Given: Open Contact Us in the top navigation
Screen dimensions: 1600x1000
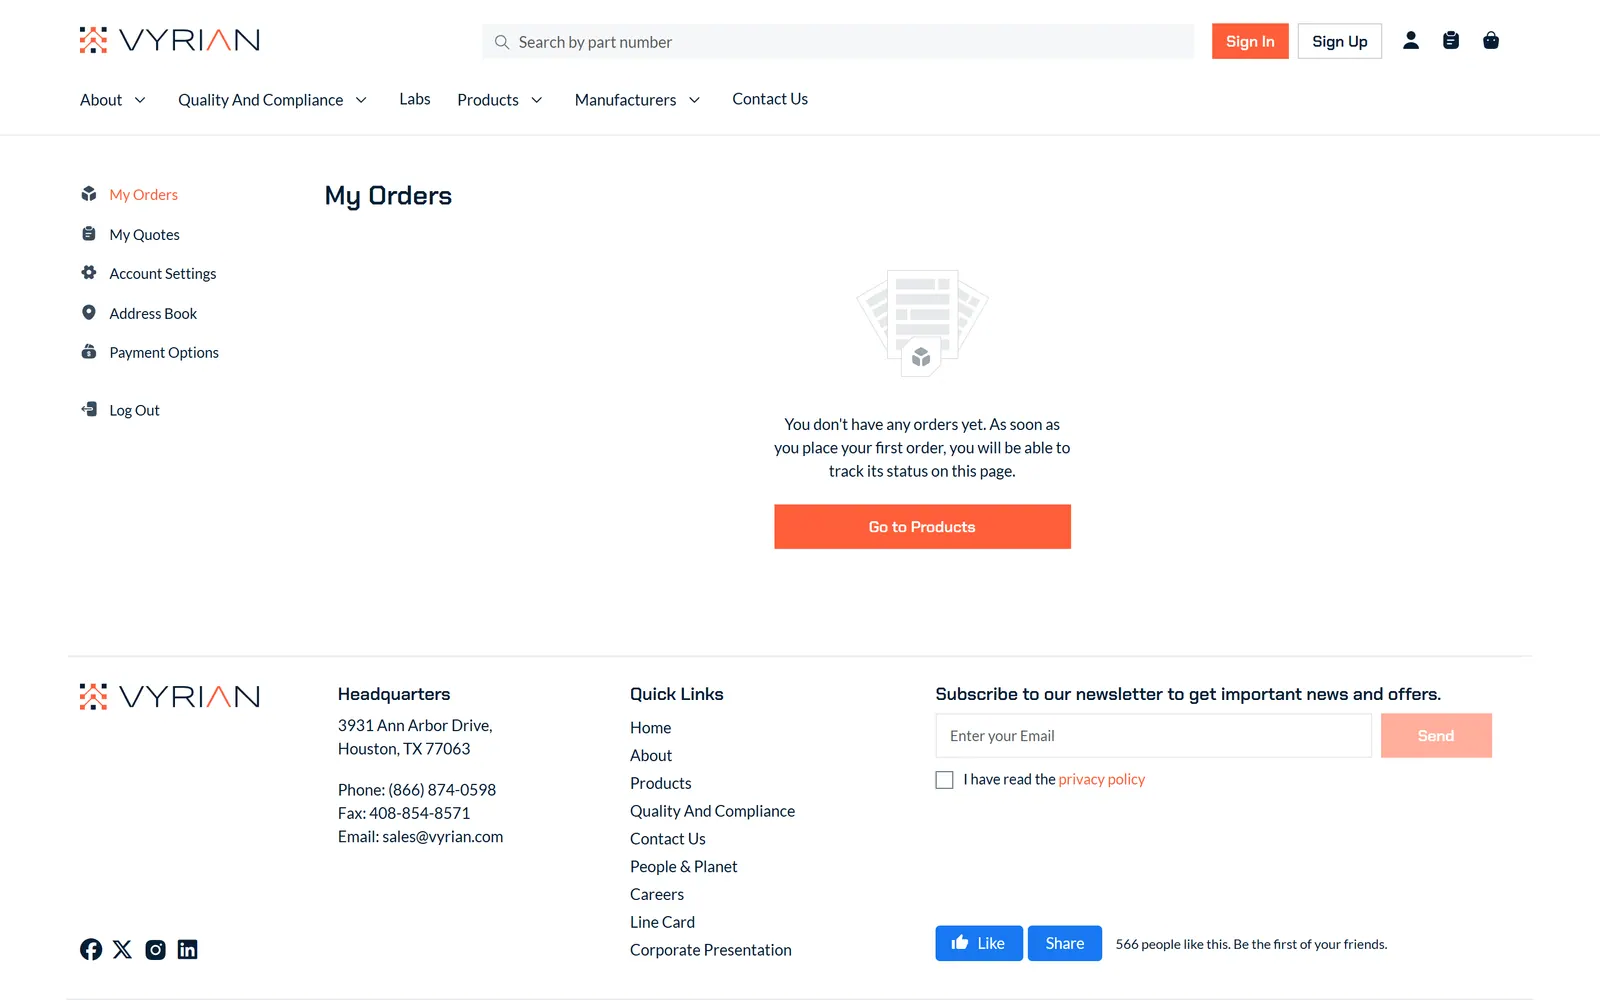Looking at the screenshot, I should pos(770,99).
